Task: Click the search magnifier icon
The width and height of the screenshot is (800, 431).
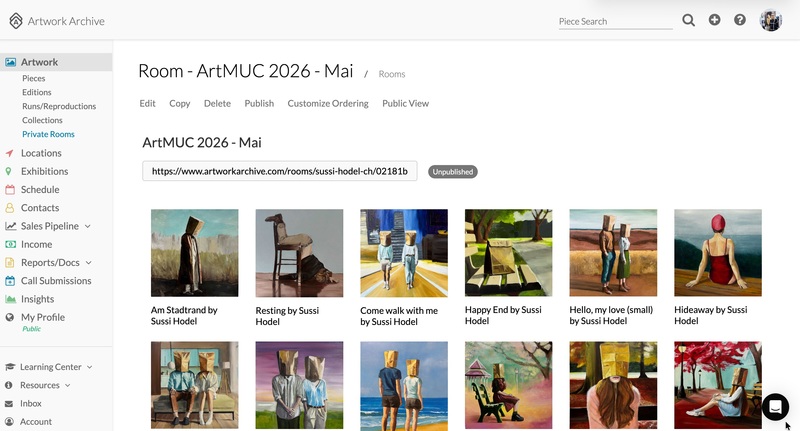Action: [x=688, y=20]
